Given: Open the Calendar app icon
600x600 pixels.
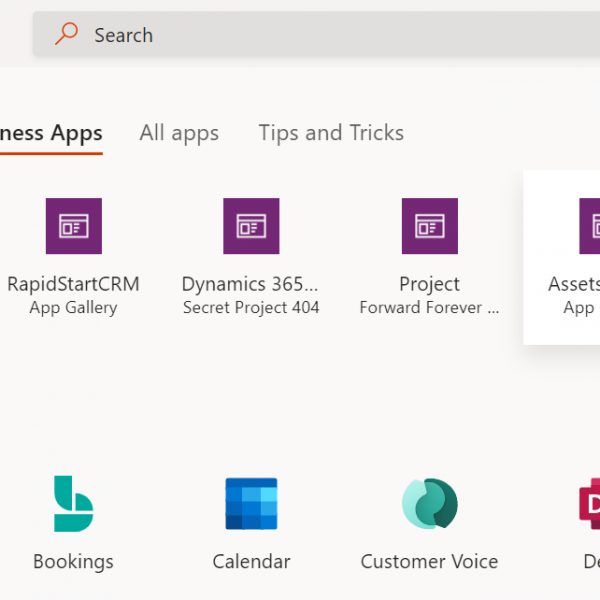Looking at the screenshot, I should (x=251, y=504).
